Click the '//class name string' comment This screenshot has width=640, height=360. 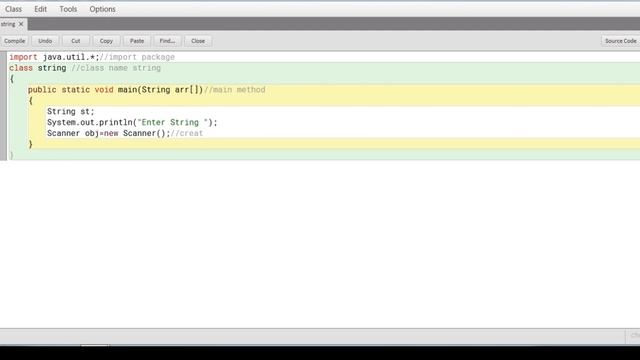(116, 68)
